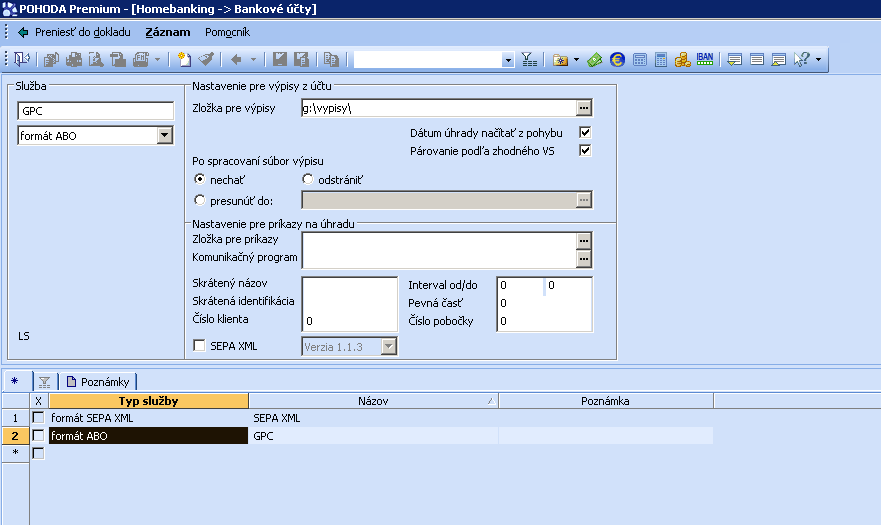
Task: Select the 'odstrániť' radio option
Action: (308, 179)
